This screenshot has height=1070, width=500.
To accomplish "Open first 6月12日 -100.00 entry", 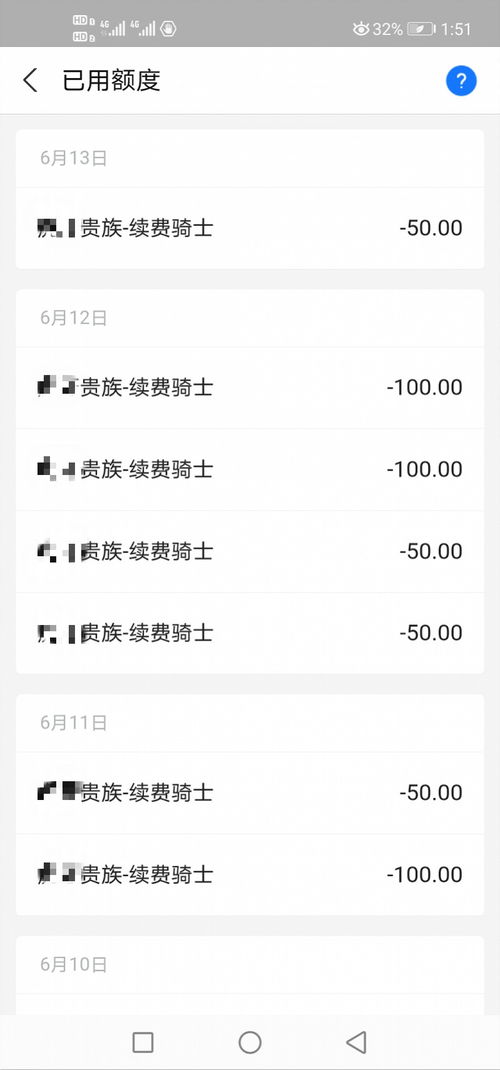I will [x=250, y=388].
